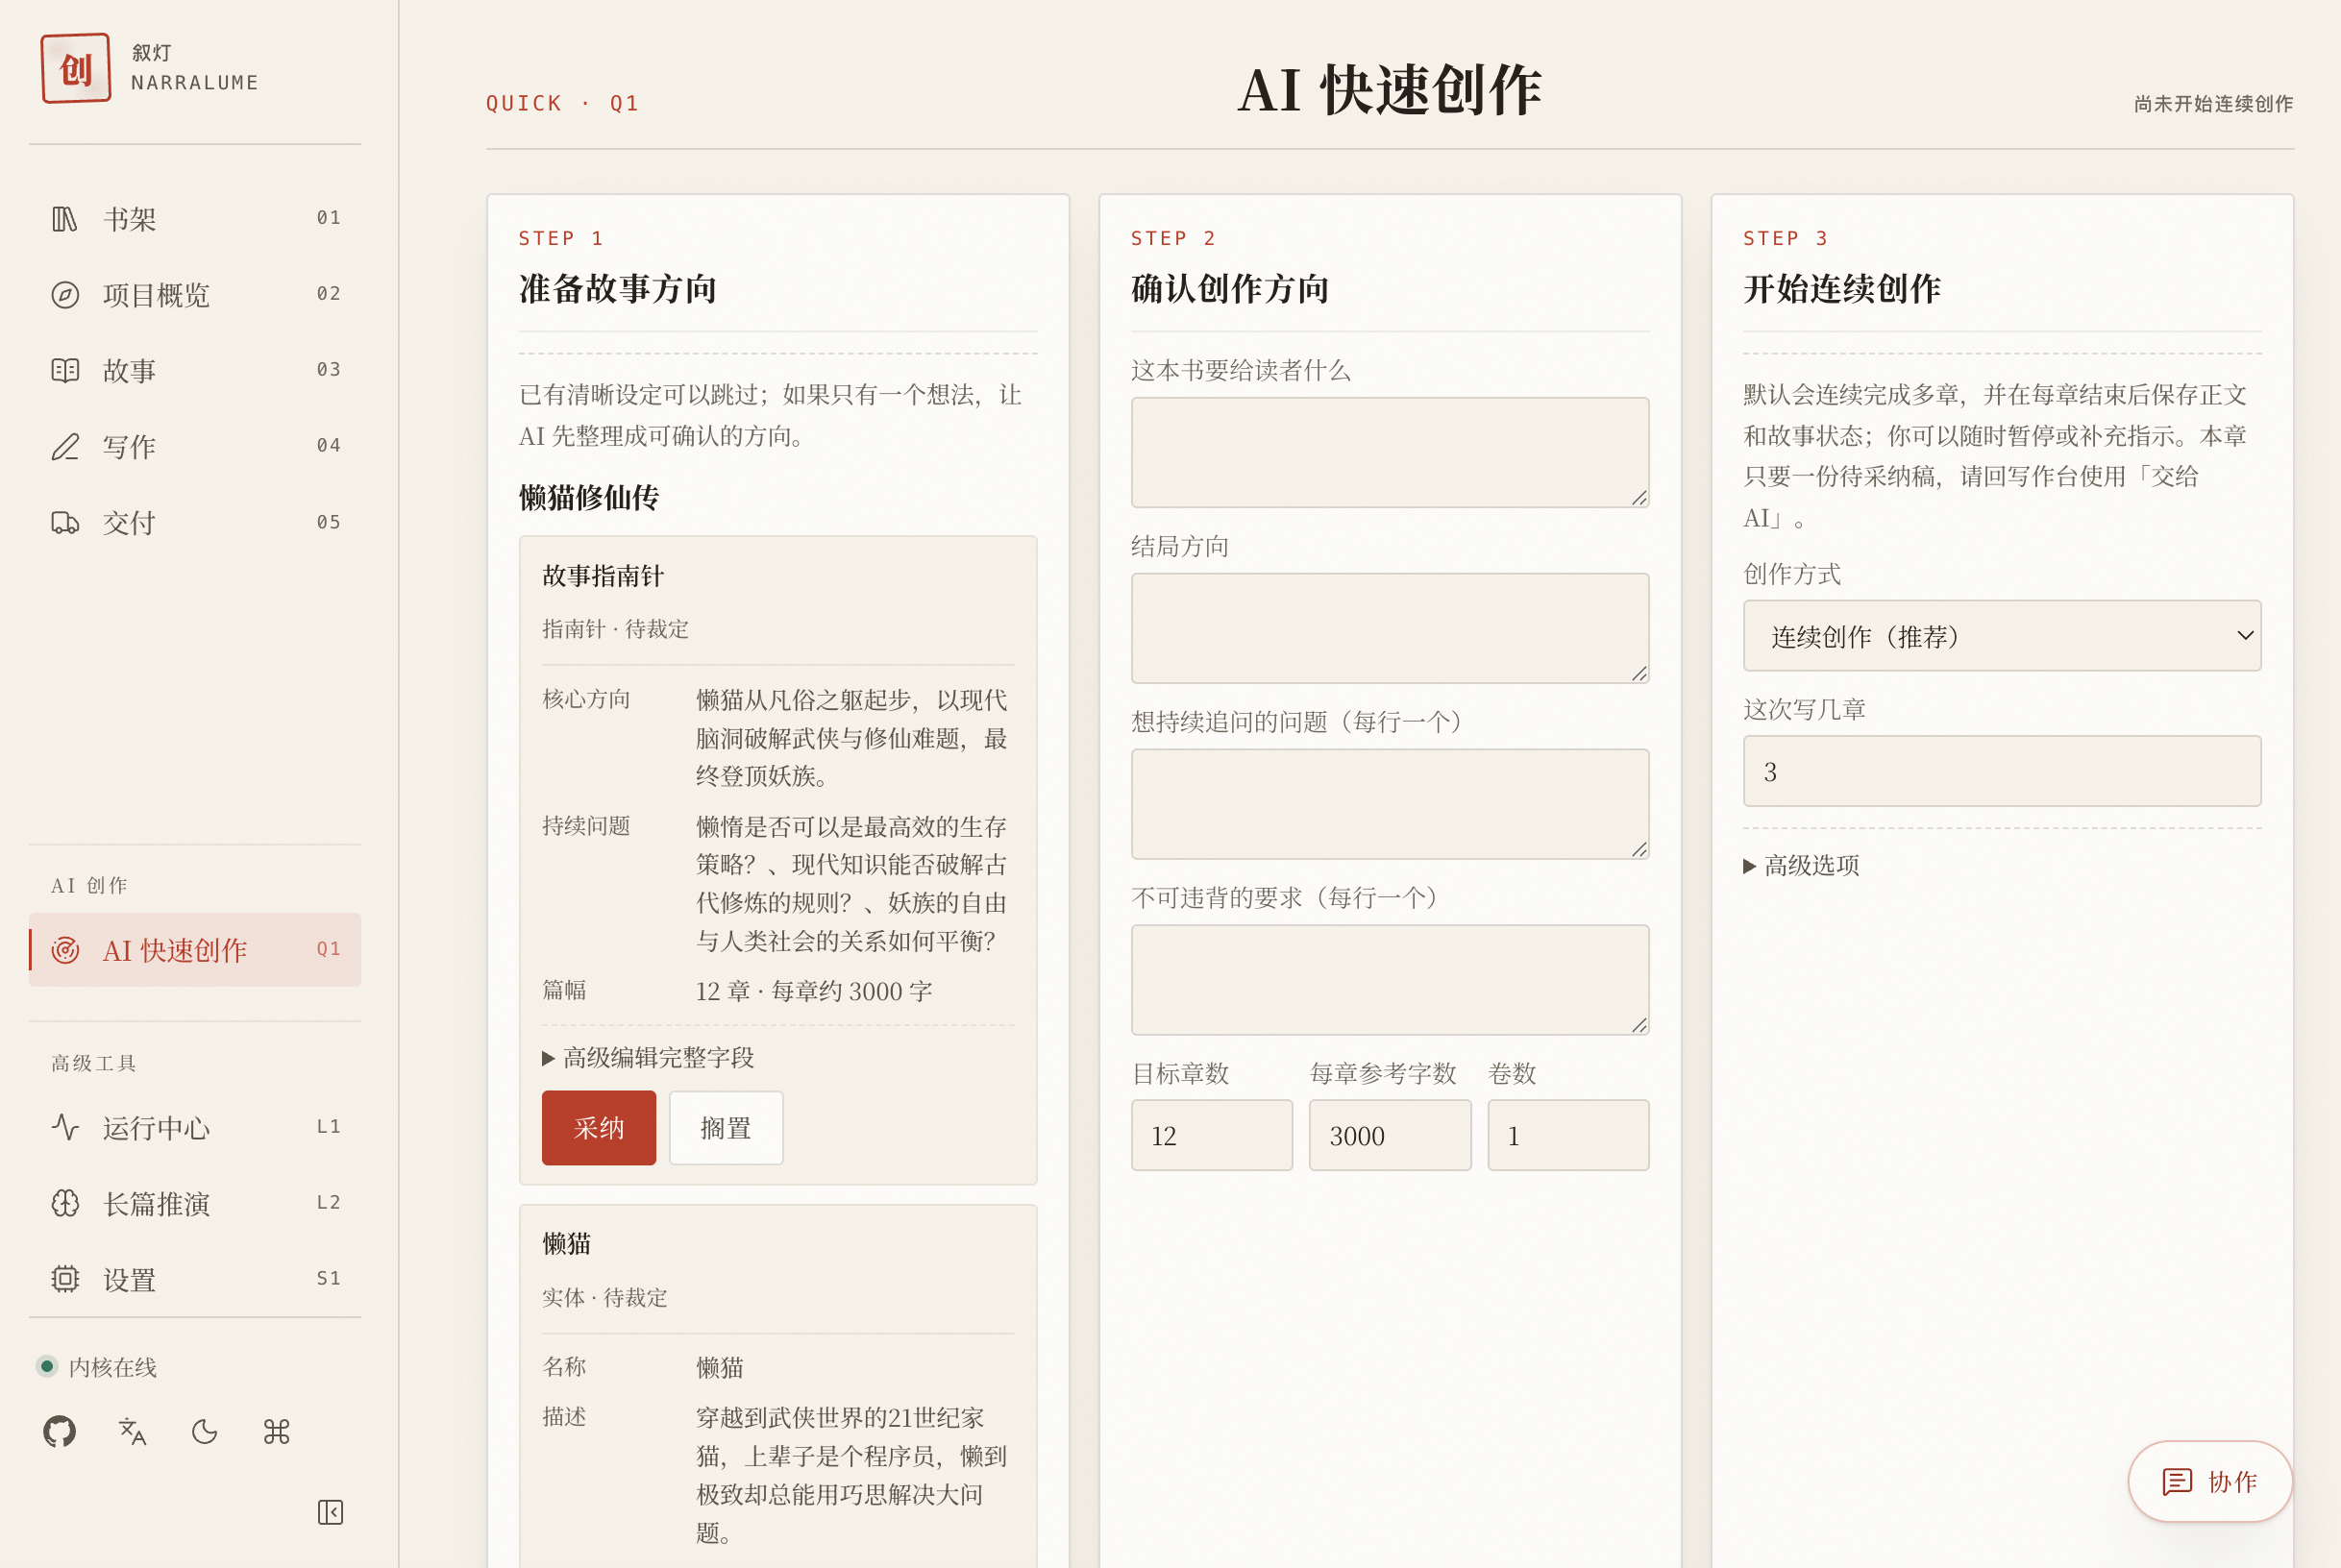Screen dimensions: 2341x1568
Task: Open 长篇推演 menu item
Action: tap(195, 1203)
